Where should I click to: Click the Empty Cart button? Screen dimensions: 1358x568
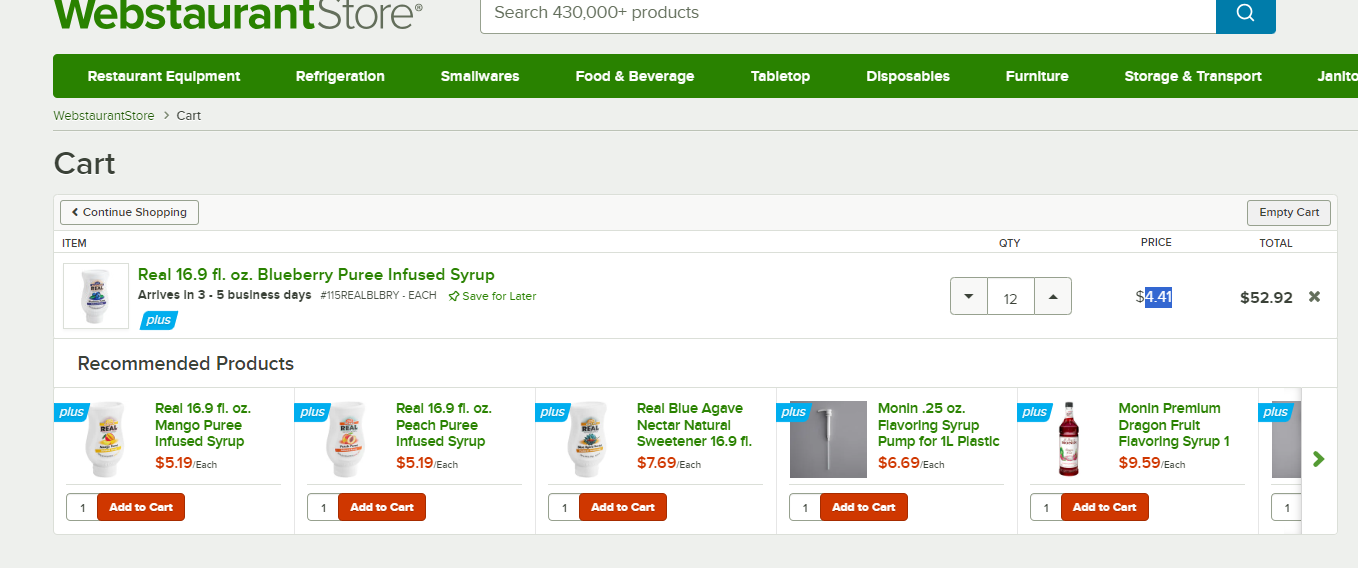[1289, 212]
